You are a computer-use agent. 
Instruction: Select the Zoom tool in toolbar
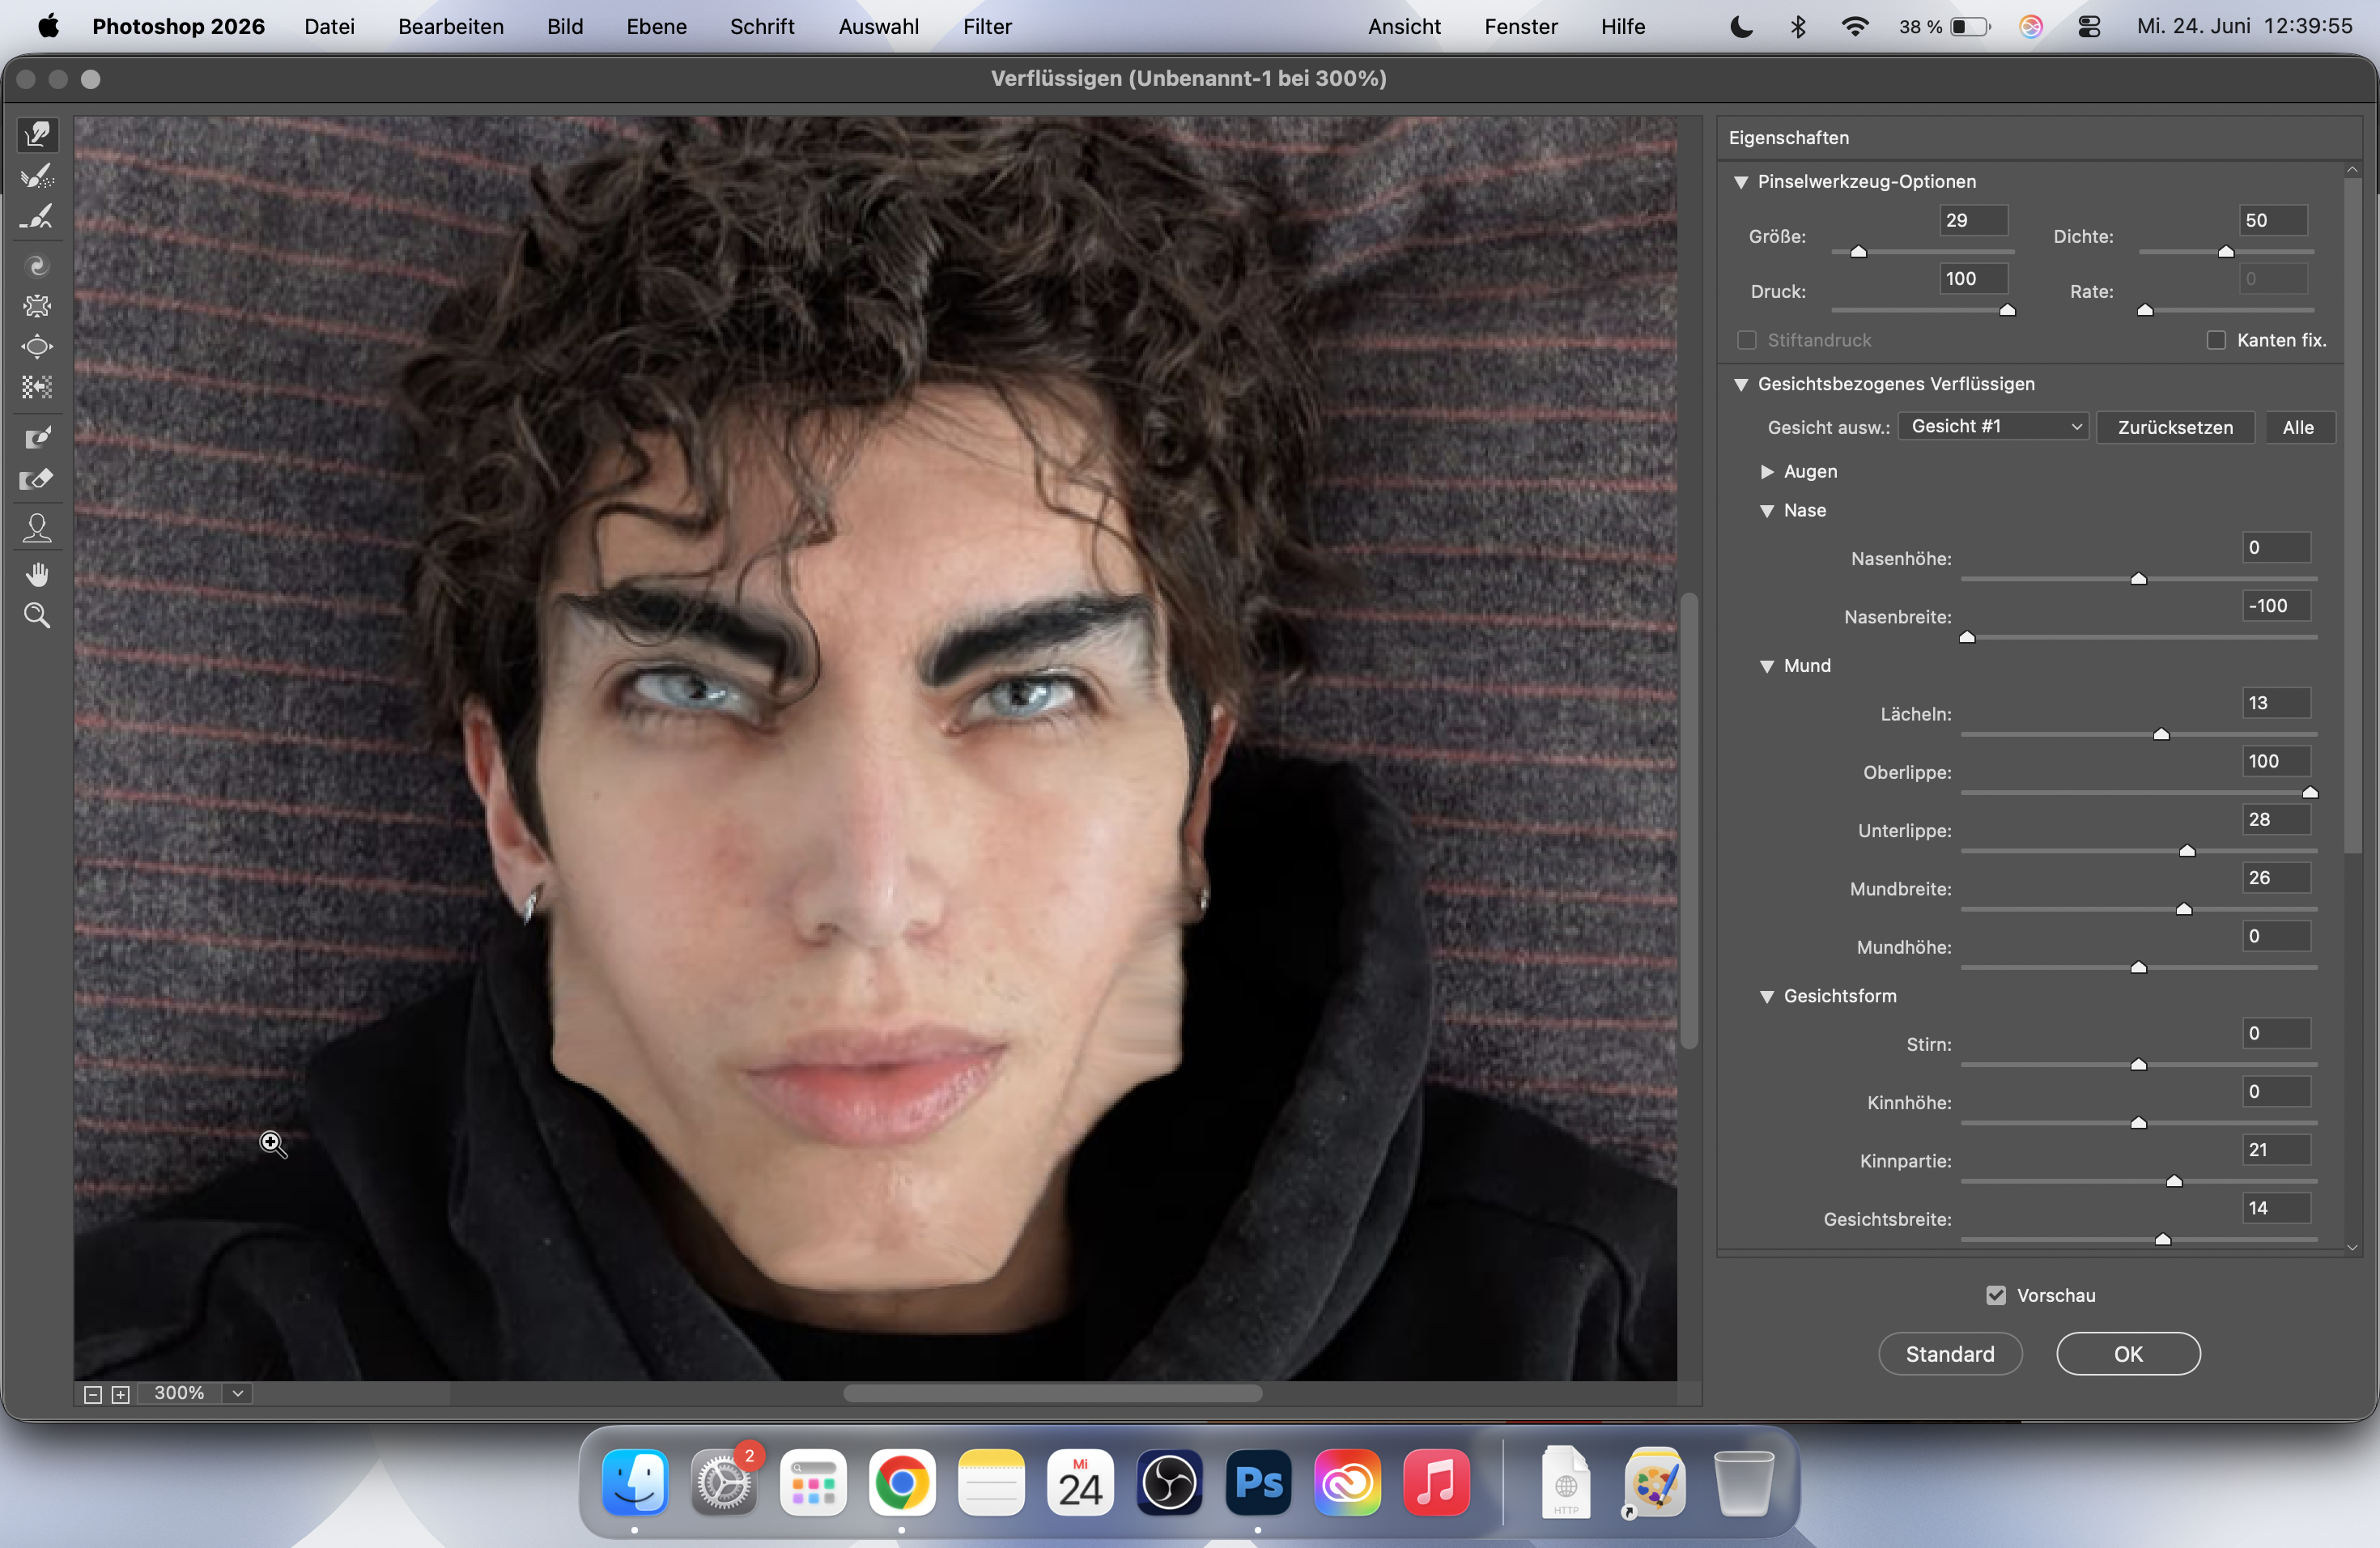pos(37,615)
